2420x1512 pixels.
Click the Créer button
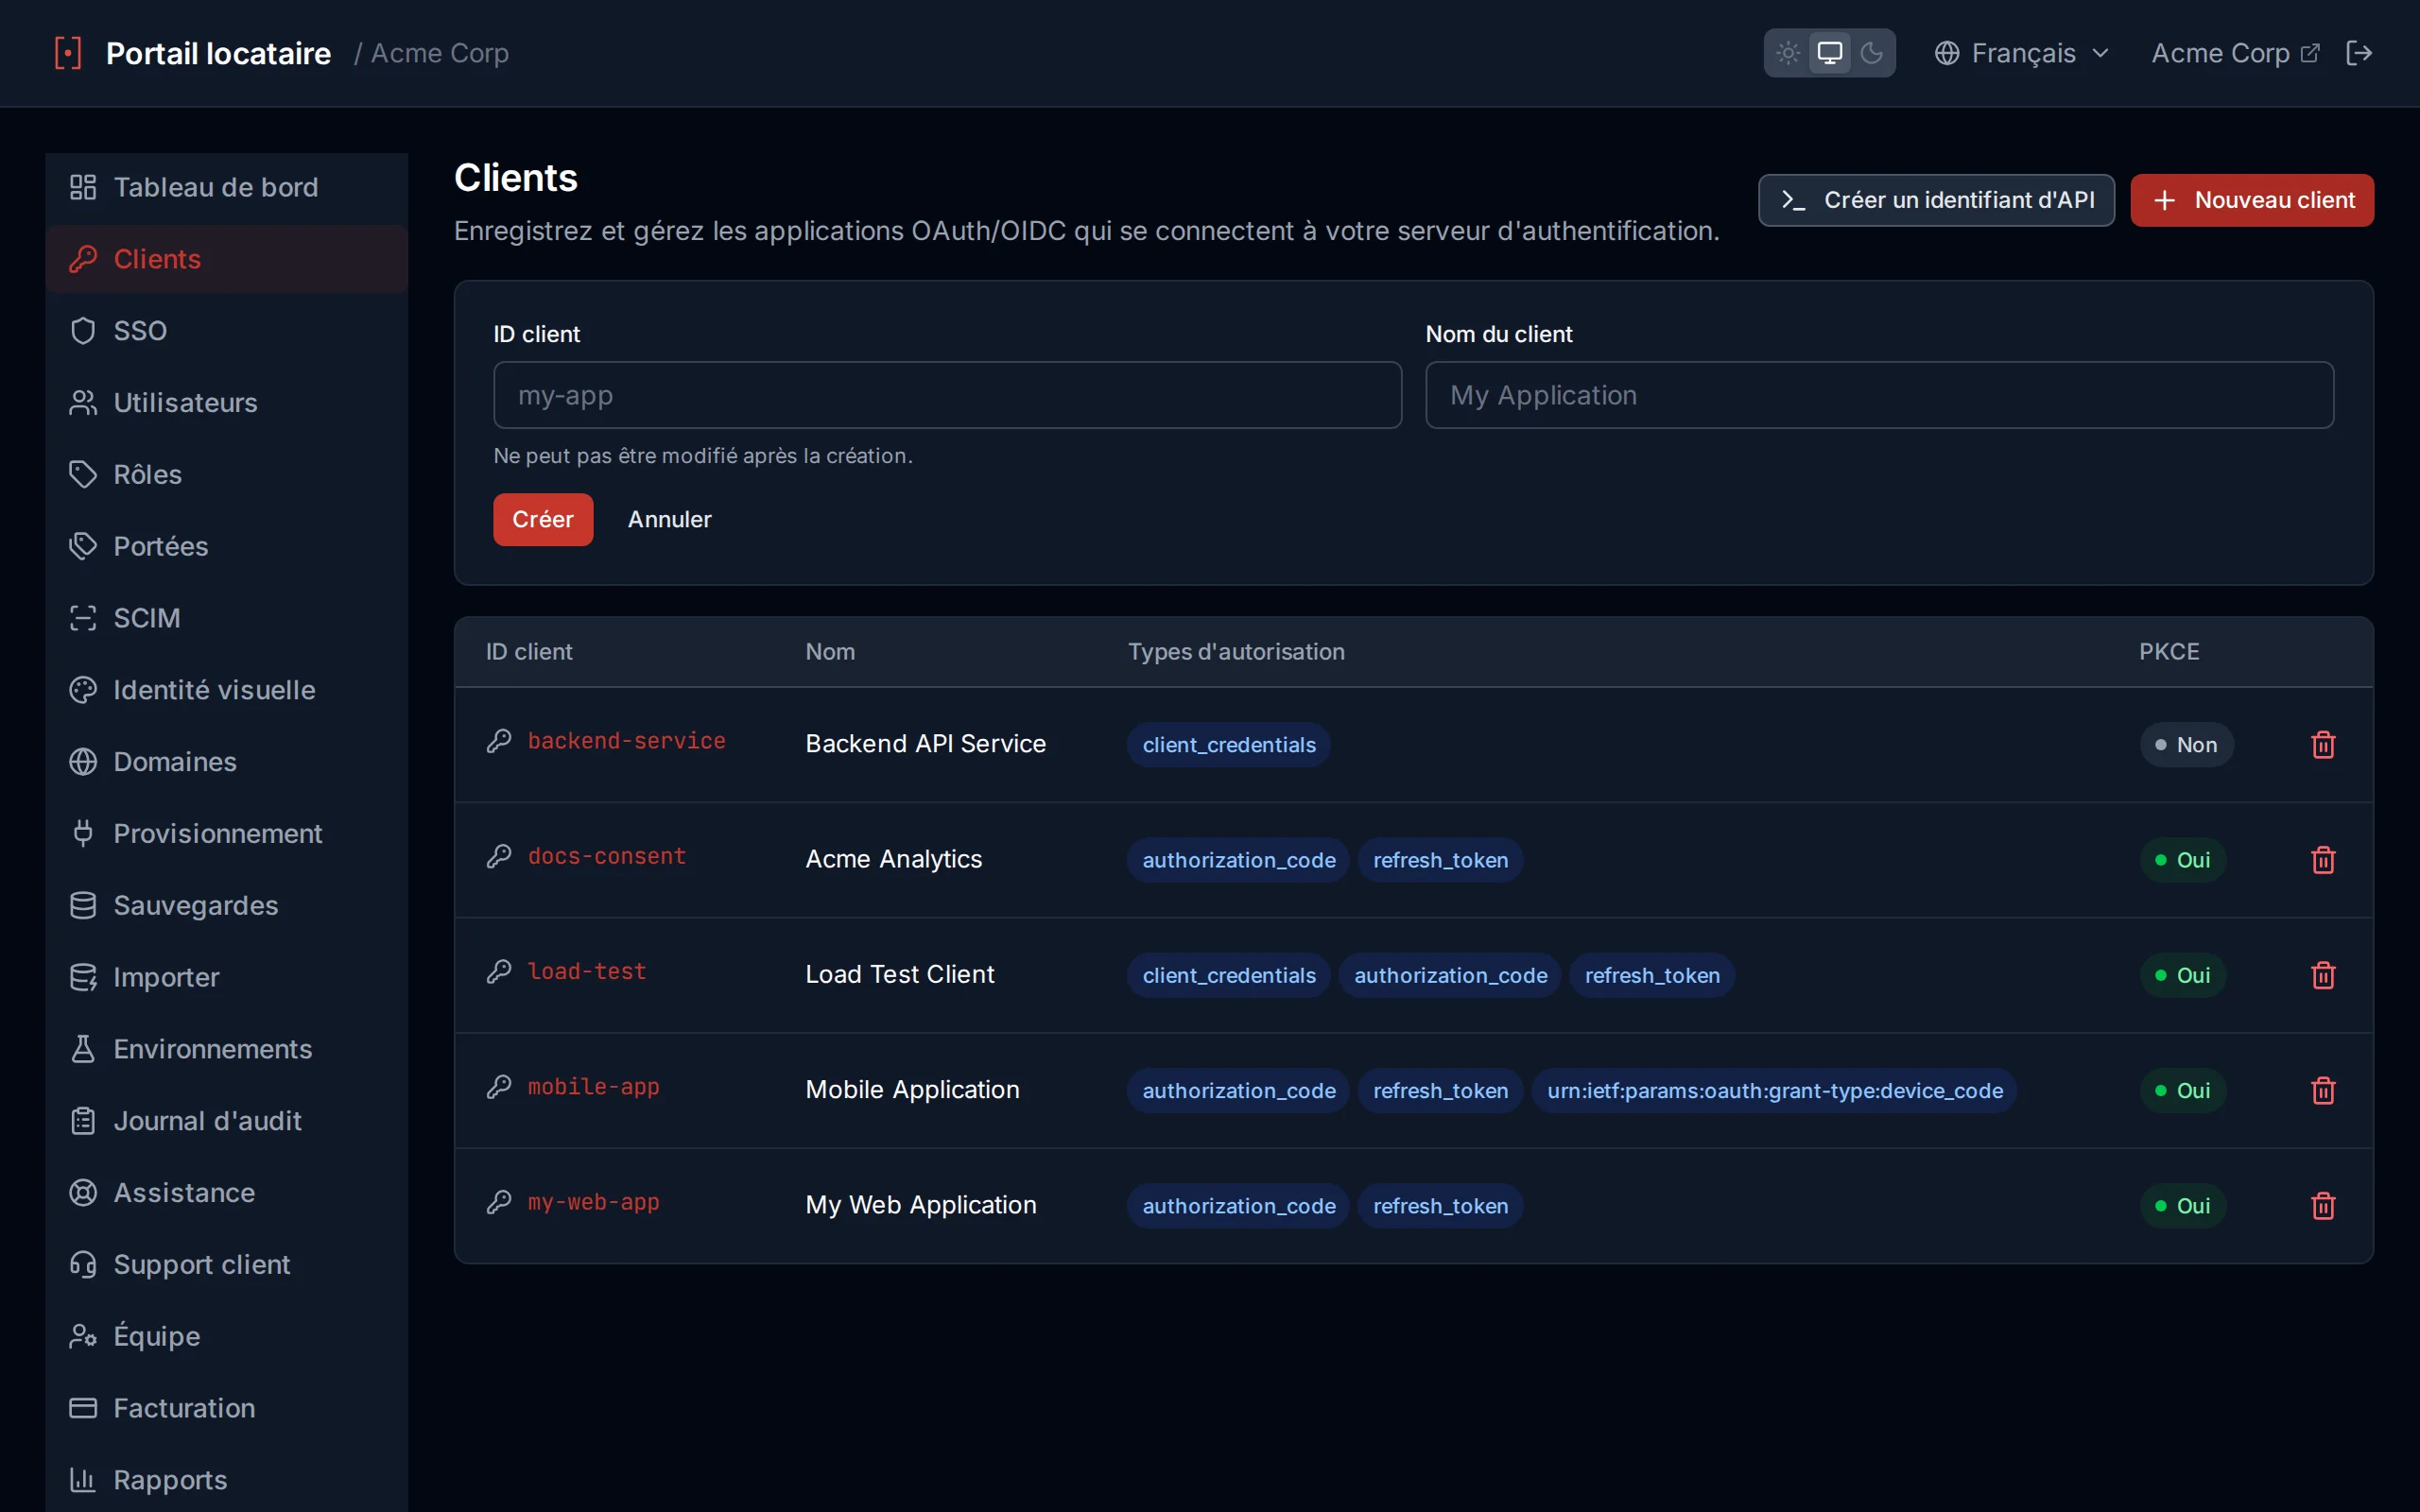pyautogui.click(x=543, y=519)
